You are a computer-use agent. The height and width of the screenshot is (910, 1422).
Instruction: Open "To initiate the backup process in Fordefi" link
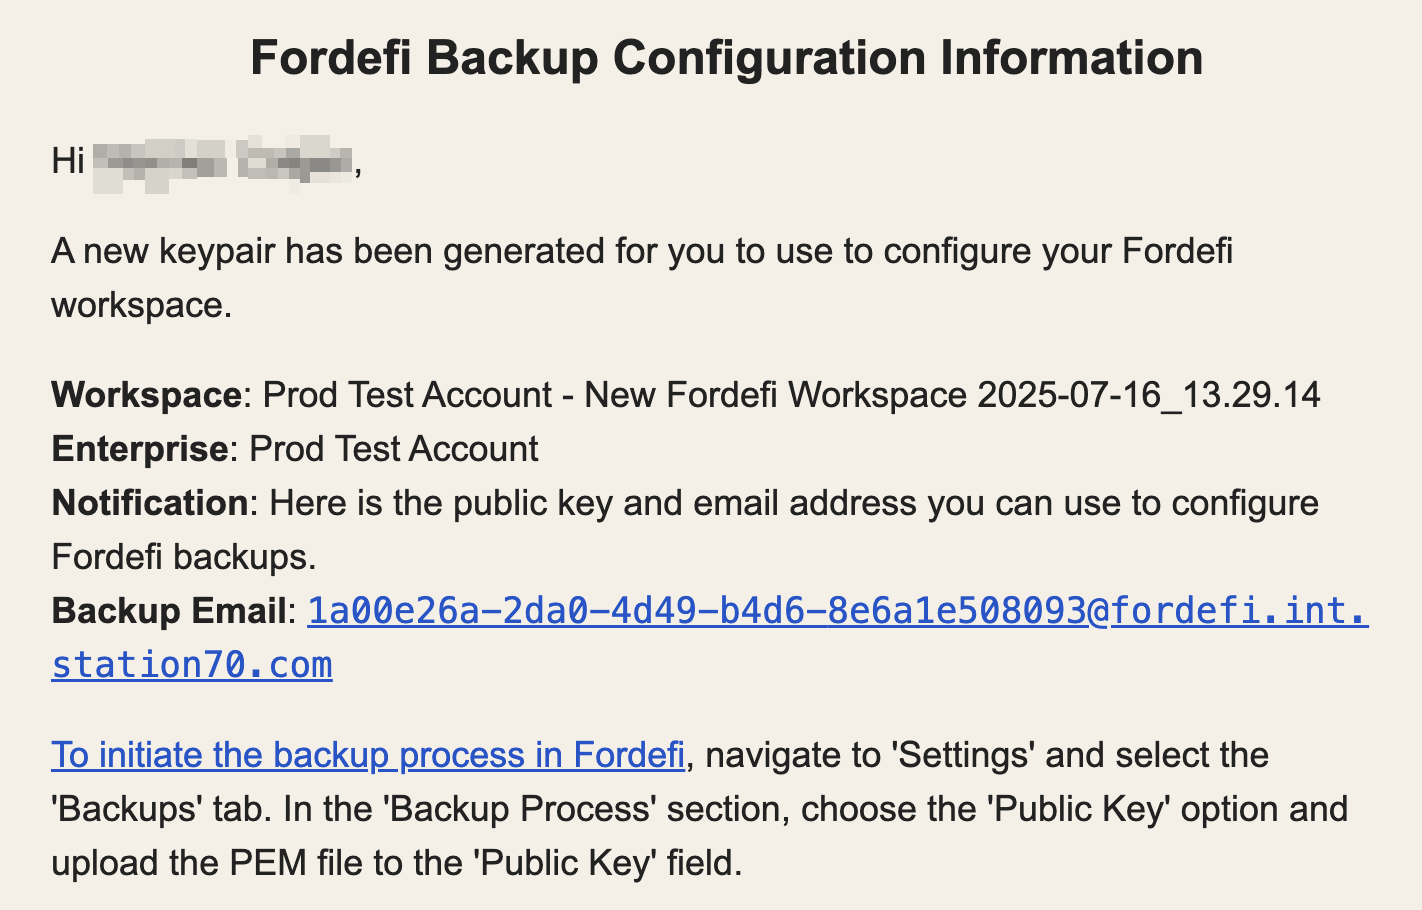[x=368, y=755]
